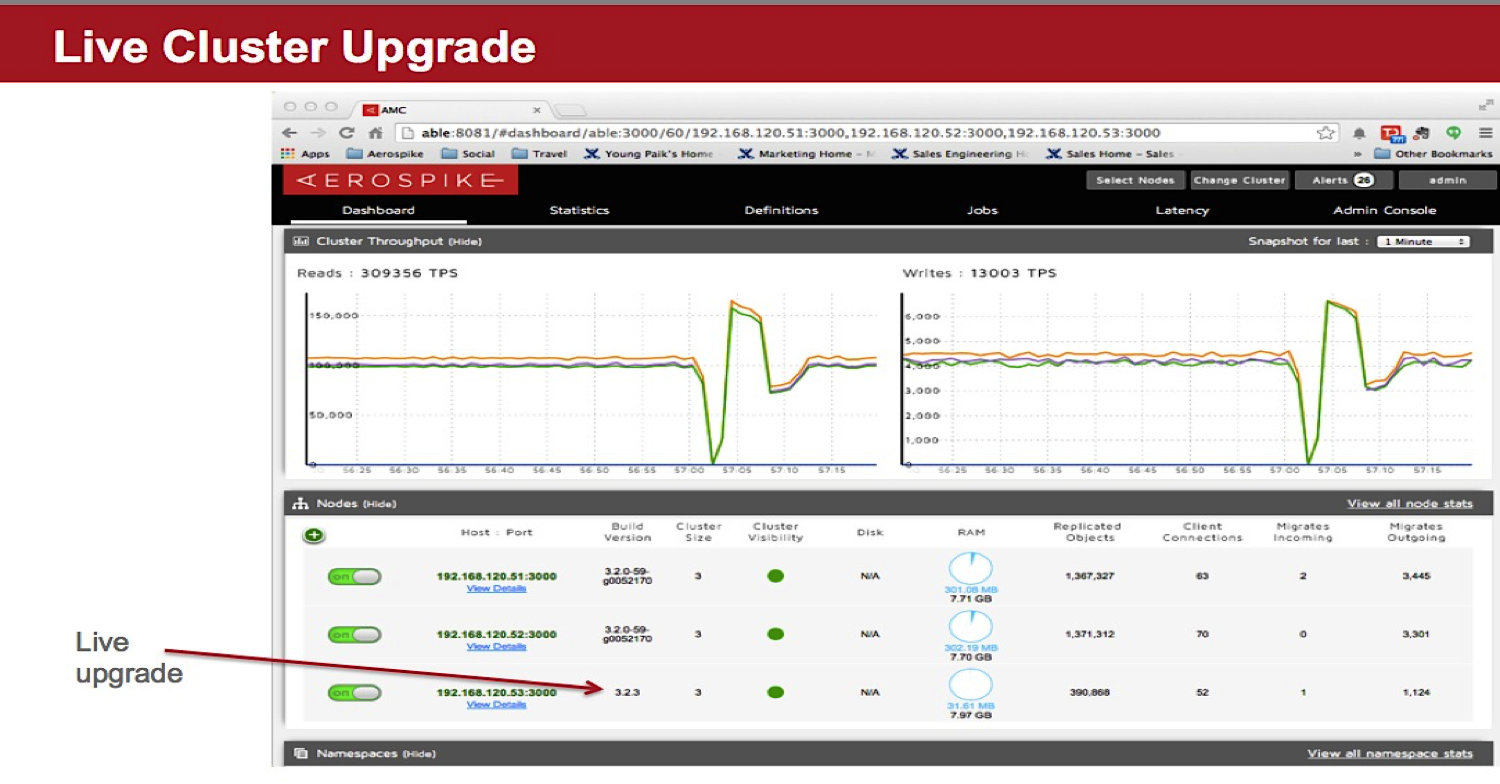
Task: Open Sales Home bookmark
Action: (x=1110, y=154)
